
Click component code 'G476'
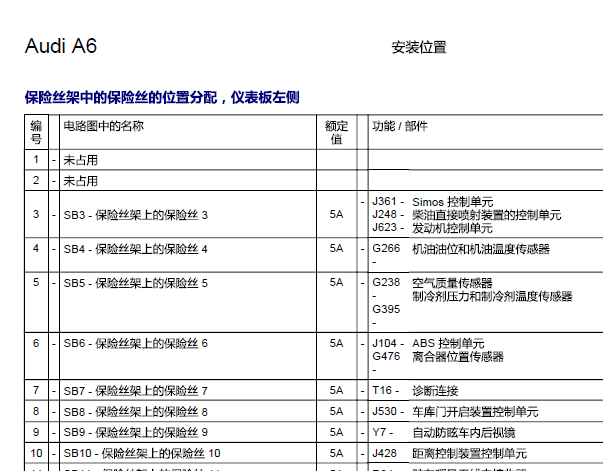386,356
